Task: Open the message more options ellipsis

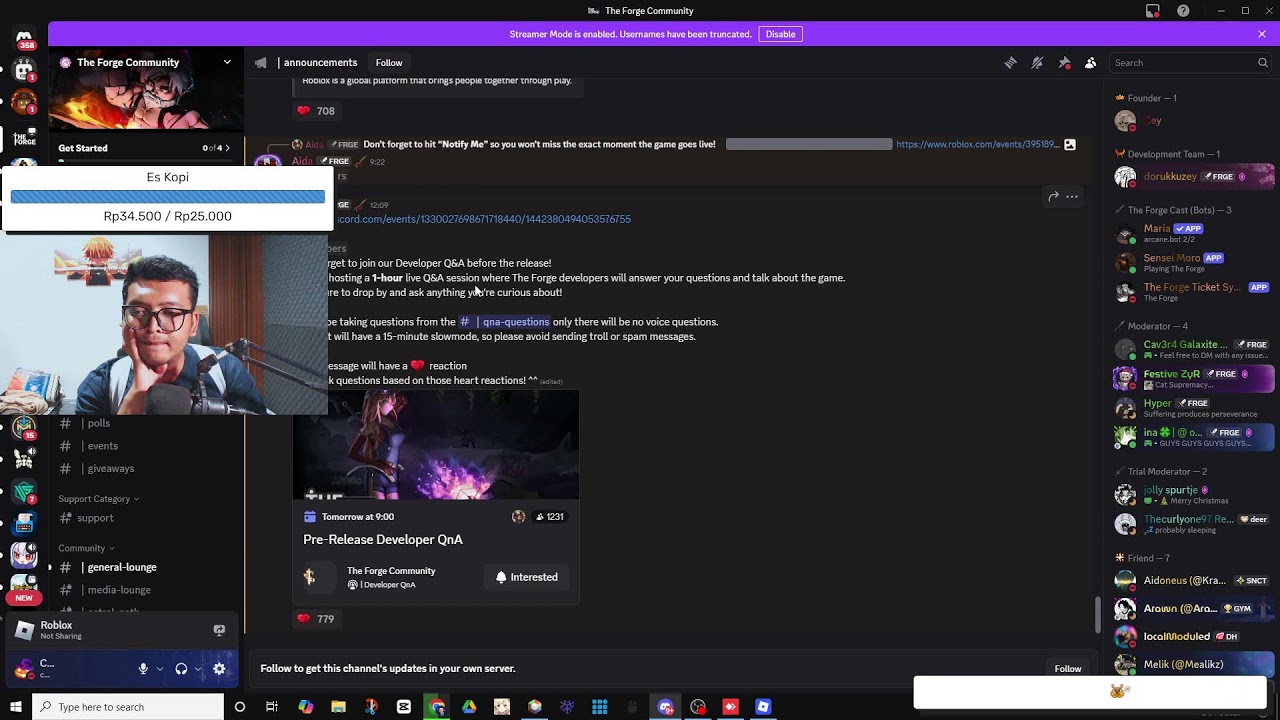Action: click(x=1072, y=196)
